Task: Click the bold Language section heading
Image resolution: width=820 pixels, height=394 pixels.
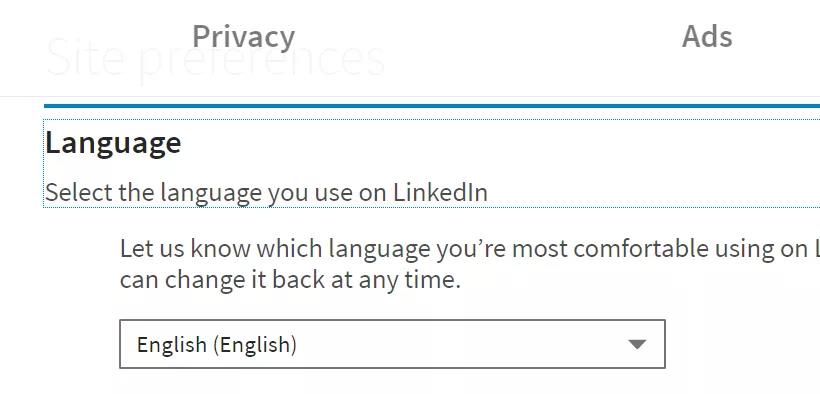Action: tap(113, 143)
